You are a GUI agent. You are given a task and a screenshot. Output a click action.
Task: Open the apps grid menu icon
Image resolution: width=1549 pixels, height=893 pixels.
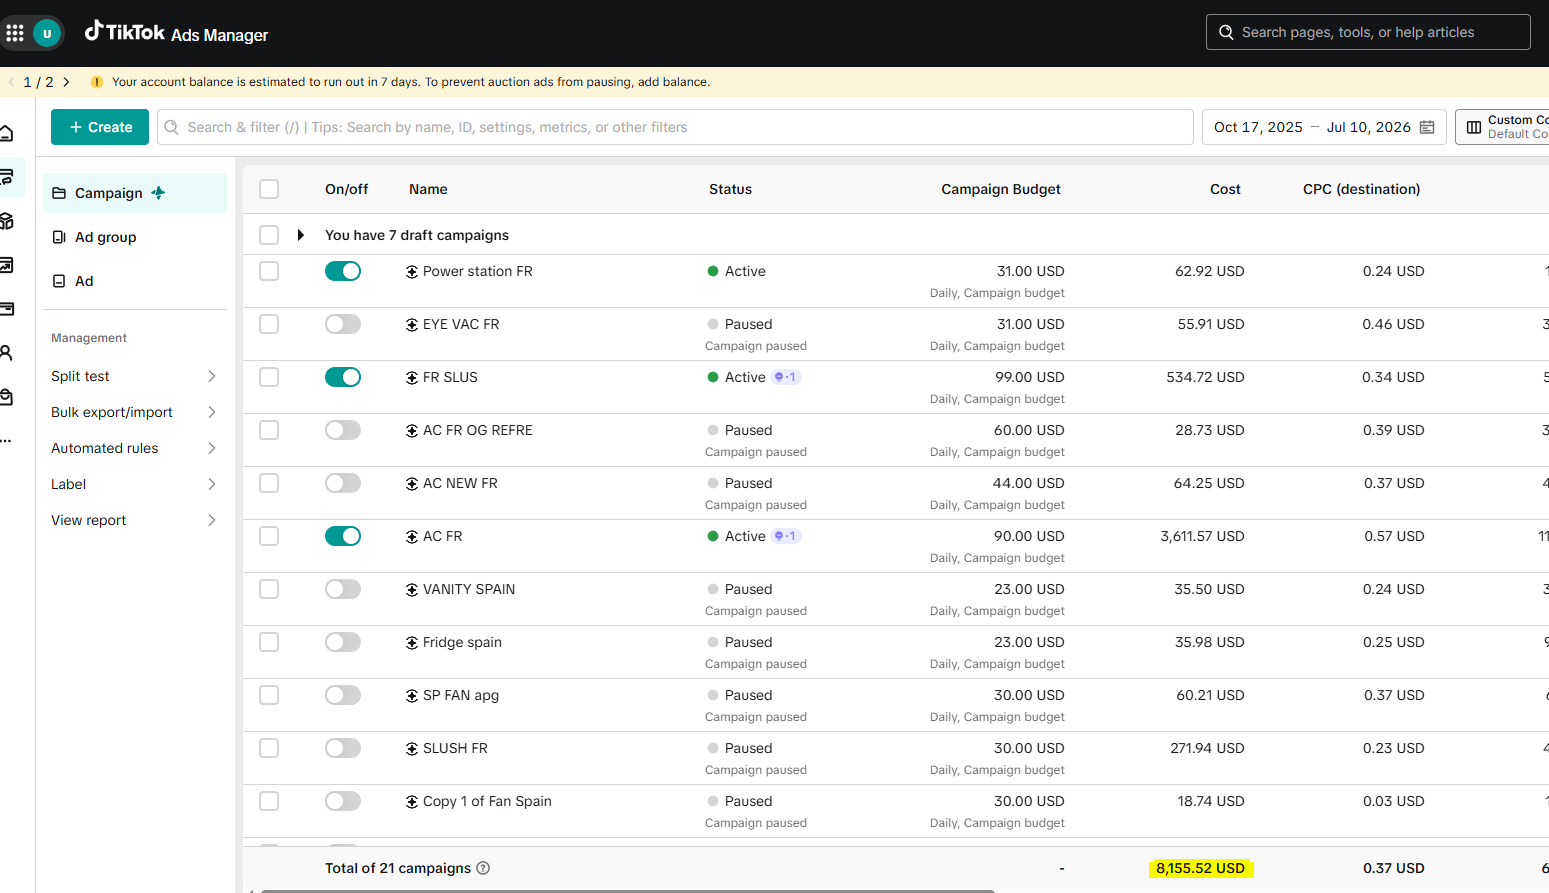[15, 33]
